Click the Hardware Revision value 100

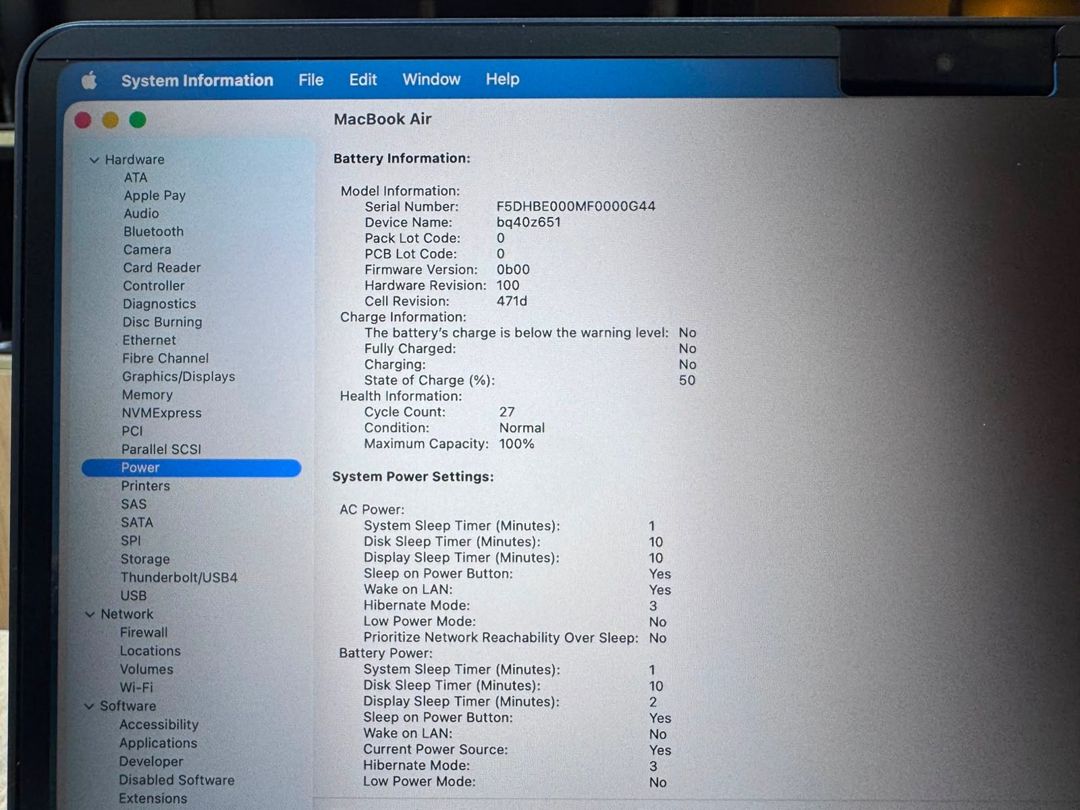tap(508, 285)
